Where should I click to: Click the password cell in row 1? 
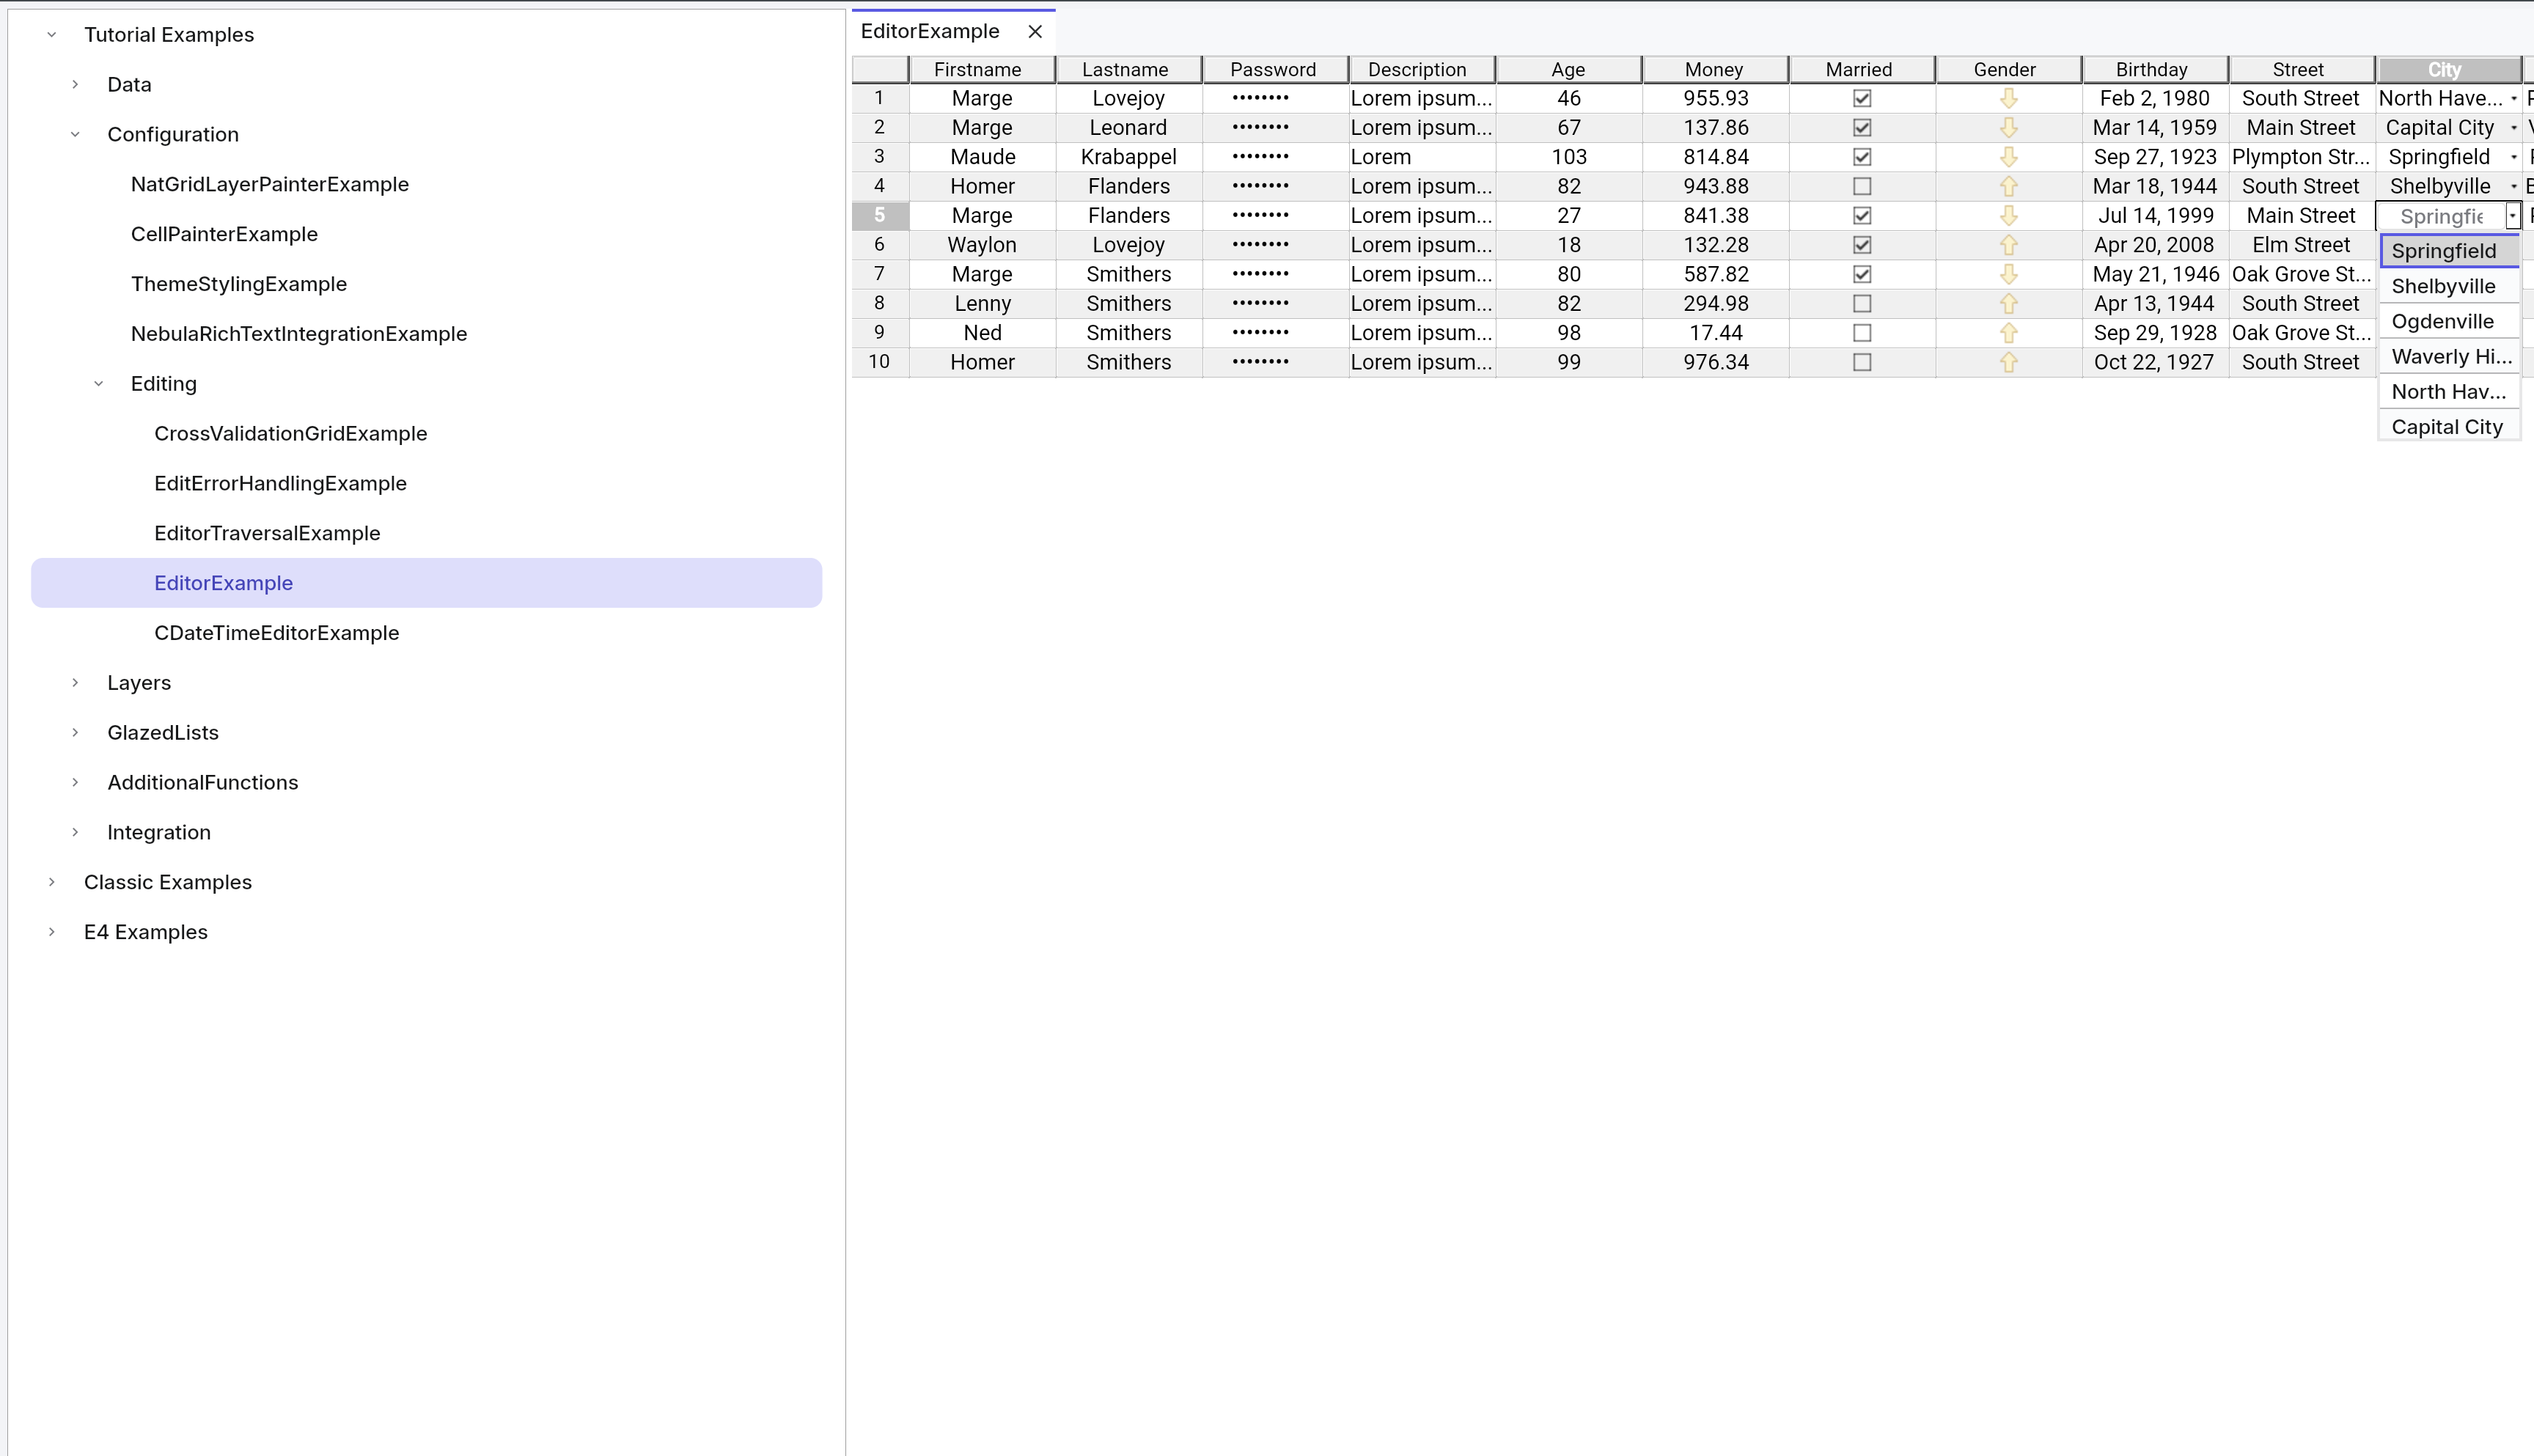point(1275,98)
